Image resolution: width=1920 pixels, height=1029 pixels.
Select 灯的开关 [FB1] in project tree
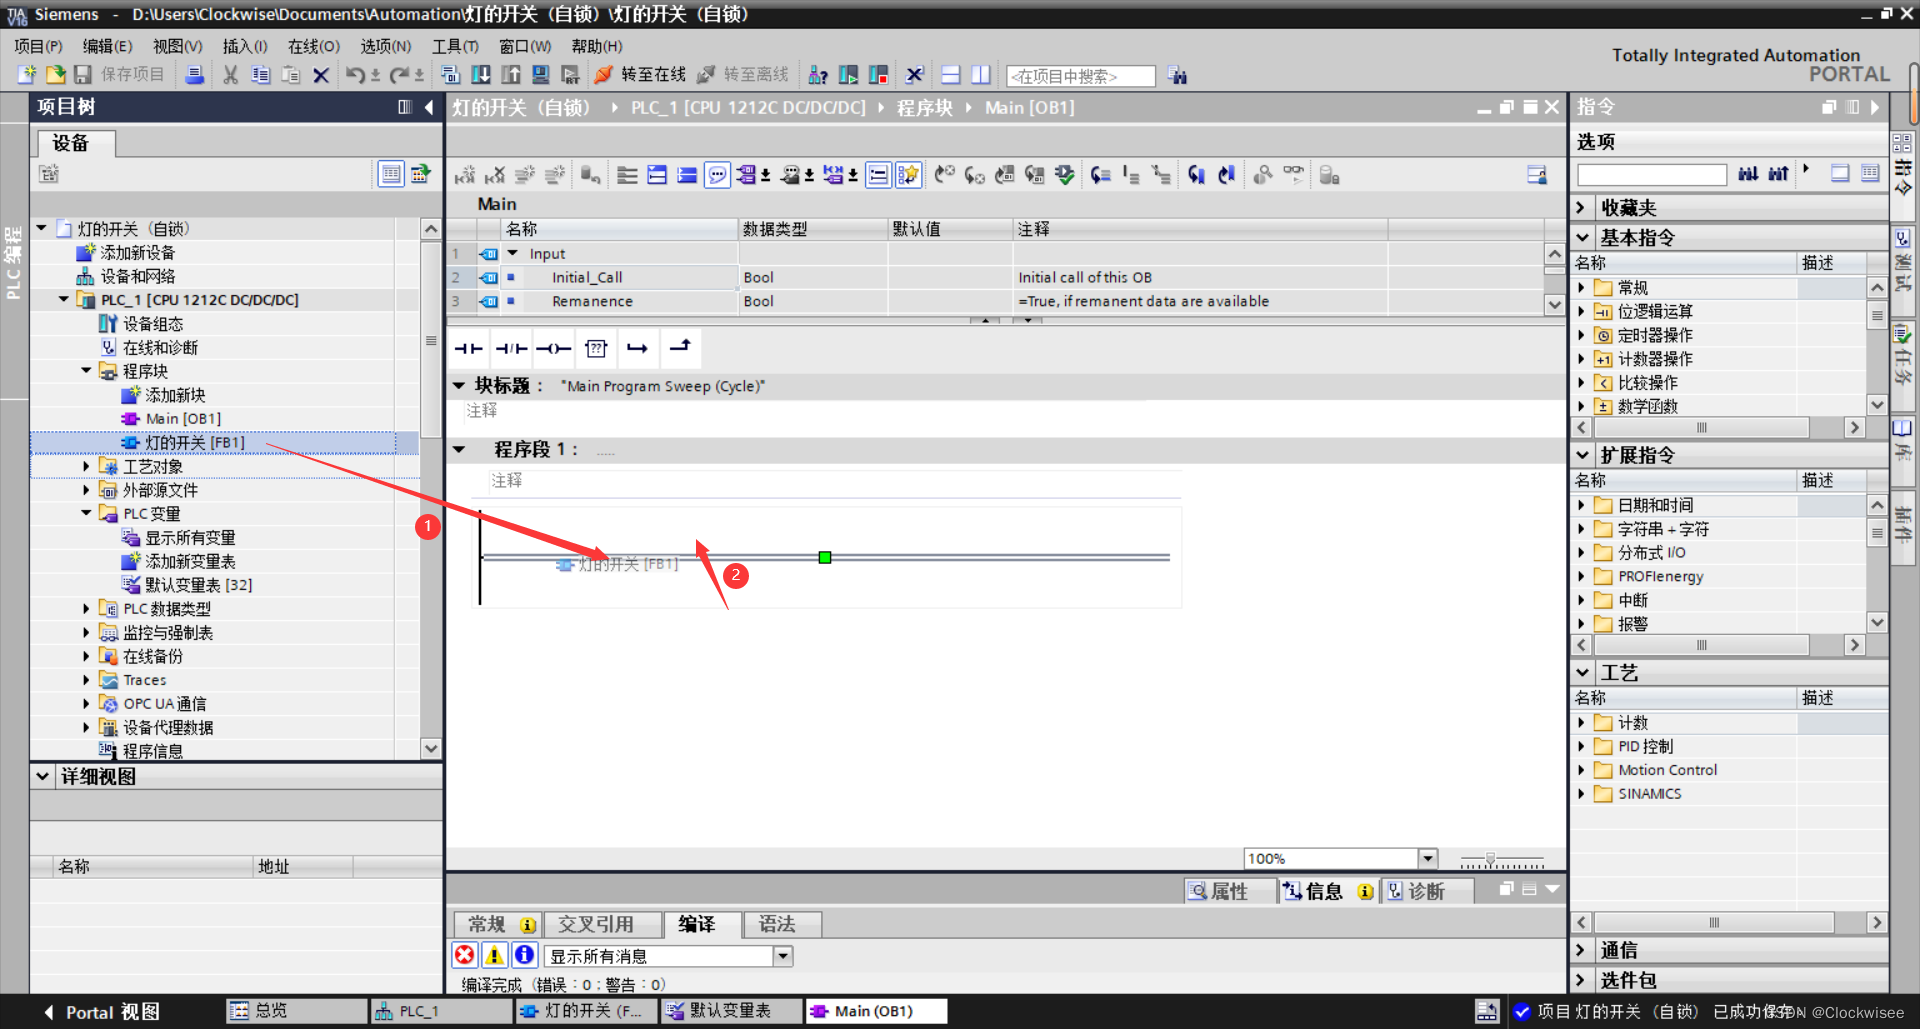click(194, 442)
